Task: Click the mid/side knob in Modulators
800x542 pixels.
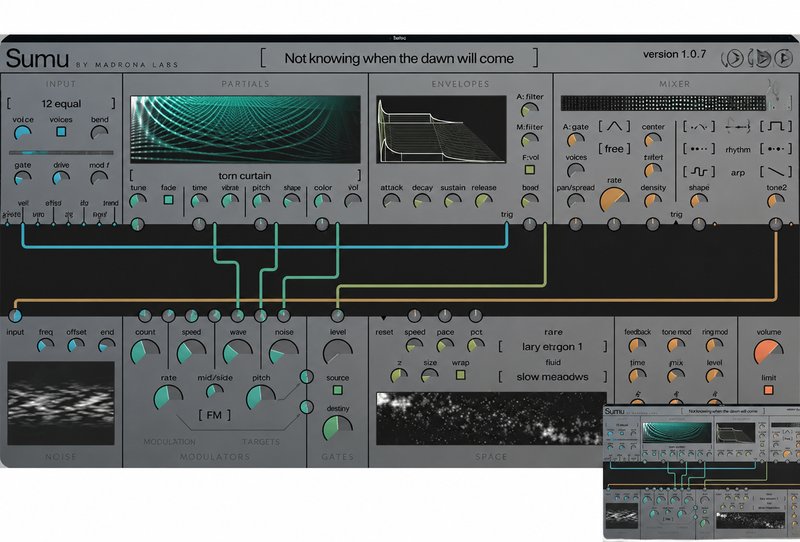Action: click(215, 391)
